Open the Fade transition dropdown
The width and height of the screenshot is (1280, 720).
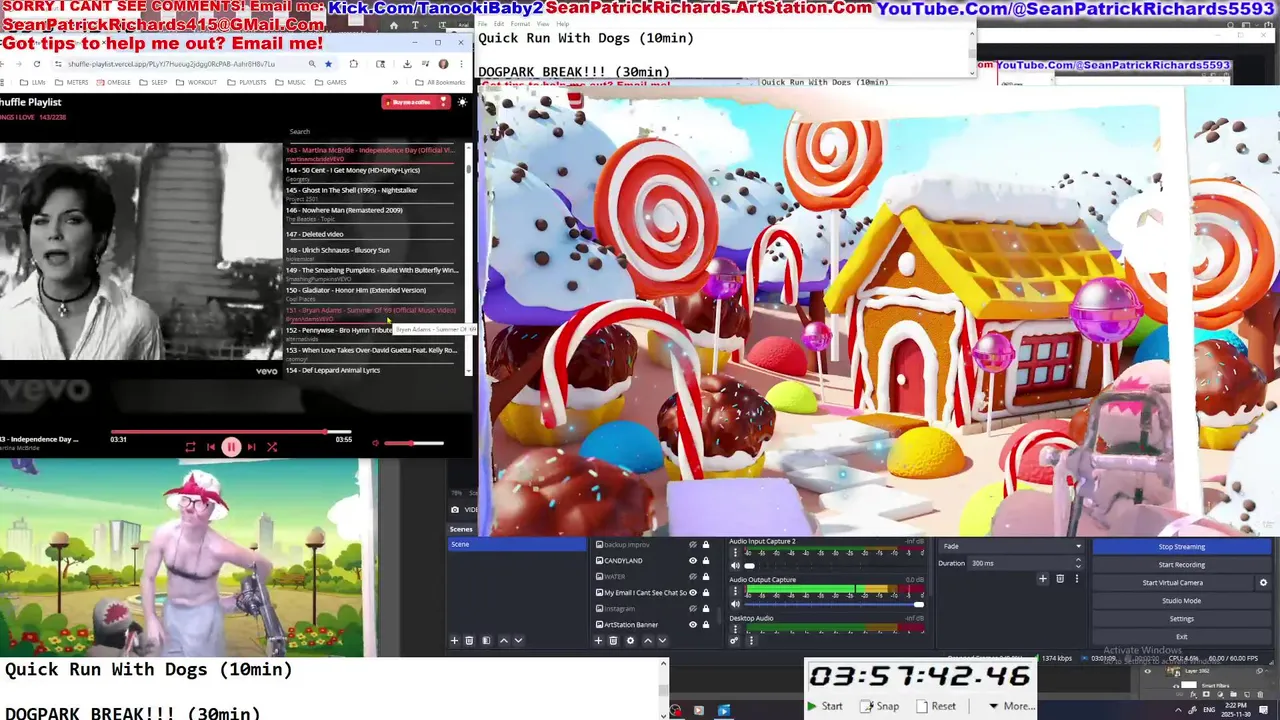point(1012,546)
